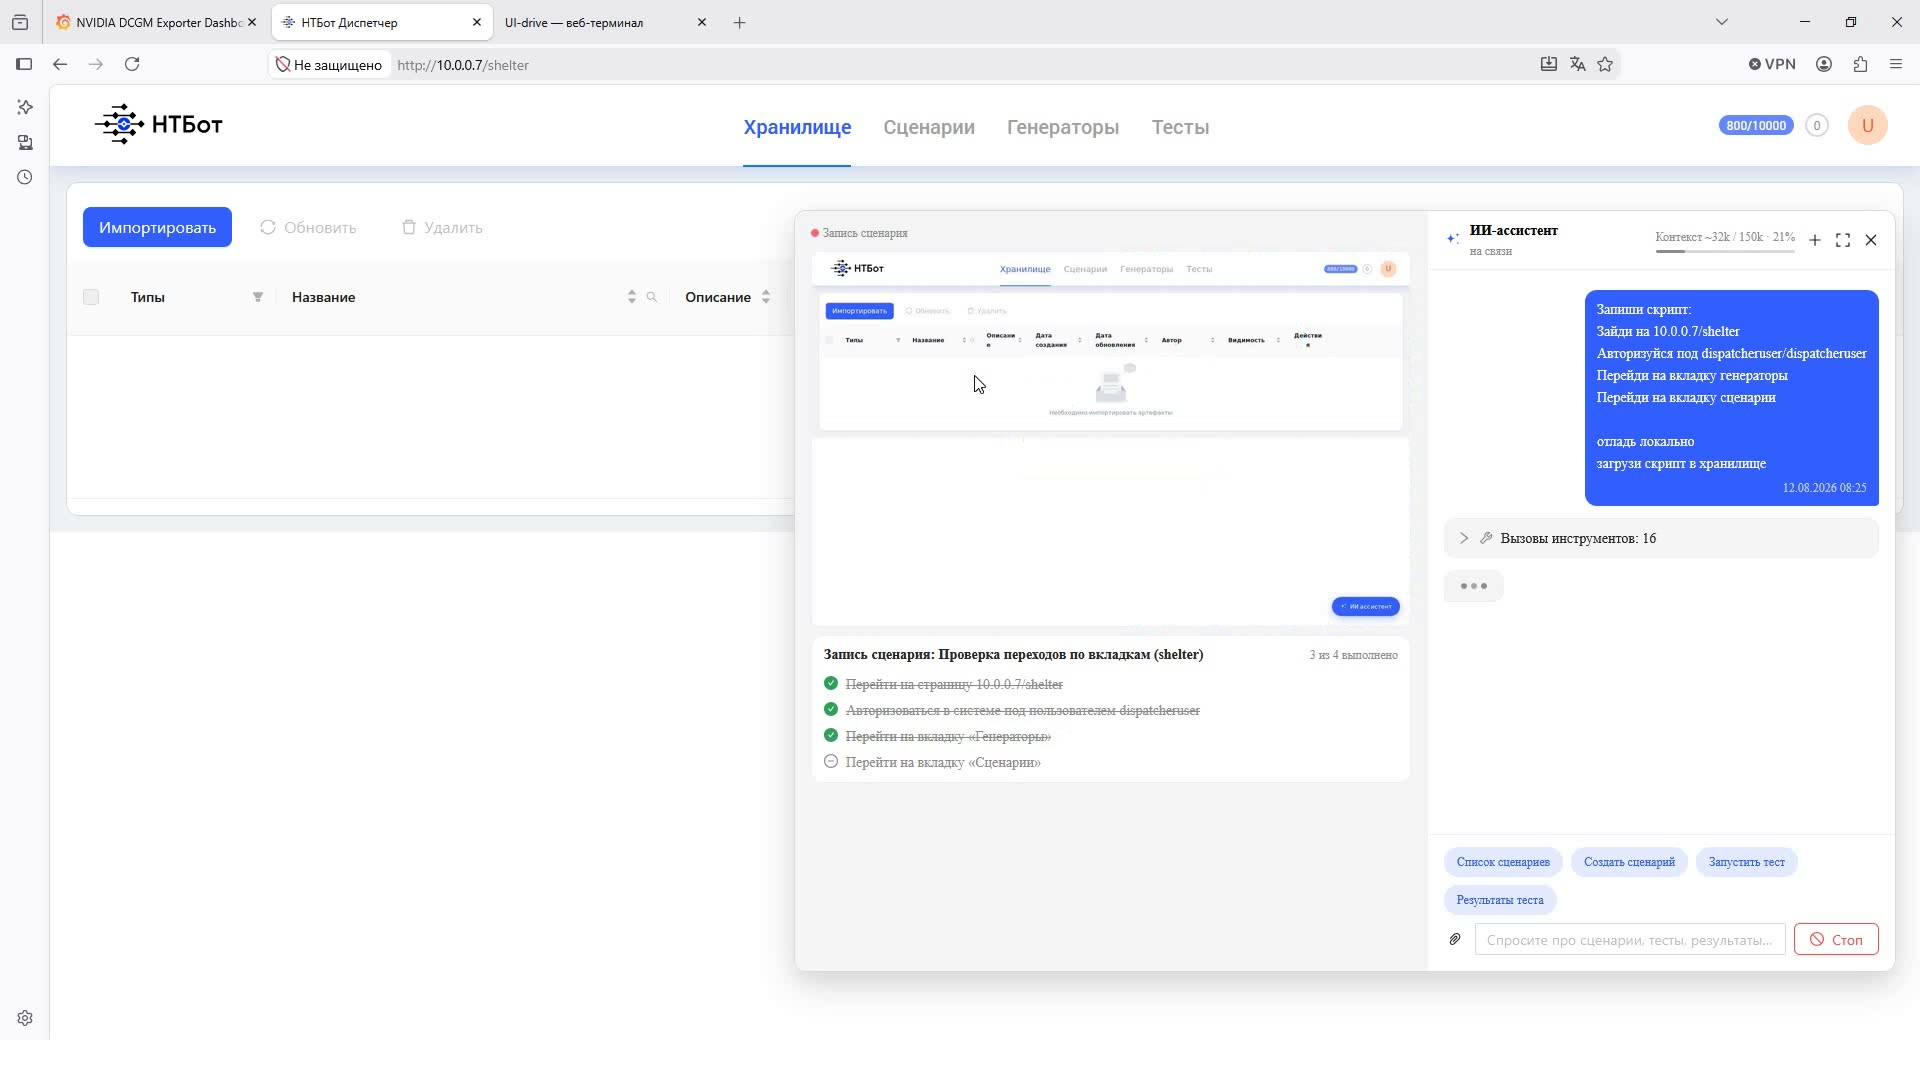Open the browser extensions puzzle icon

point(1860,64)
